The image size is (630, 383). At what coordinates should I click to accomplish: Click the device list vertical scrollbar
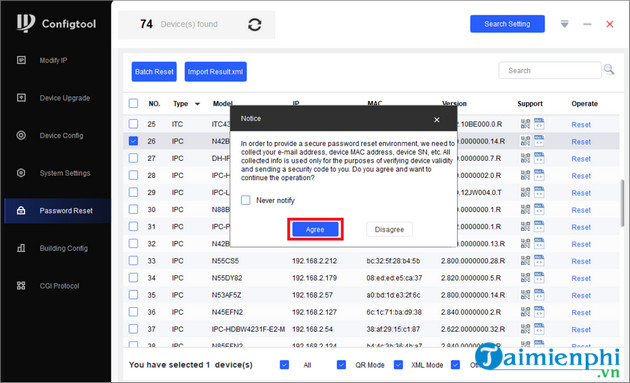tap(623, 203)
